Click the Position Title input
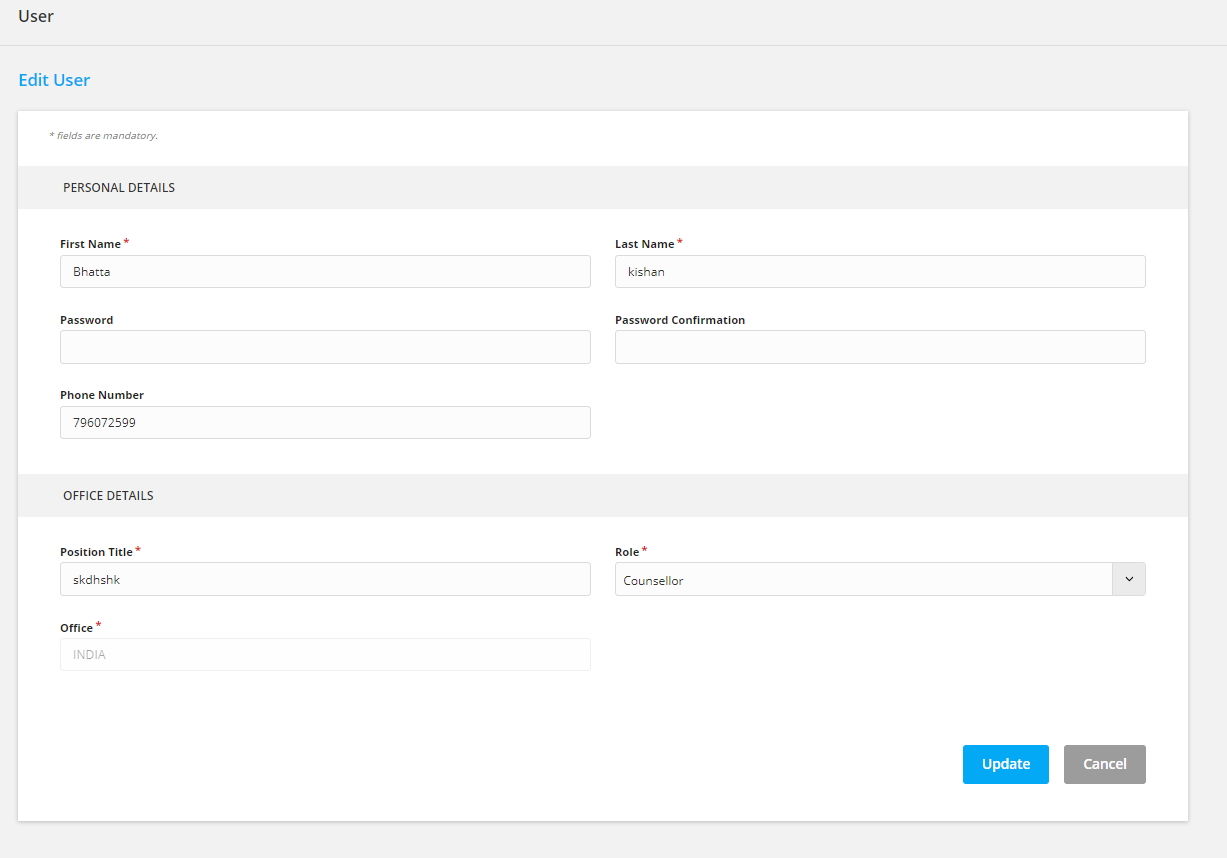This screenshot has width=1227, height=858. (x=325, y=579)
